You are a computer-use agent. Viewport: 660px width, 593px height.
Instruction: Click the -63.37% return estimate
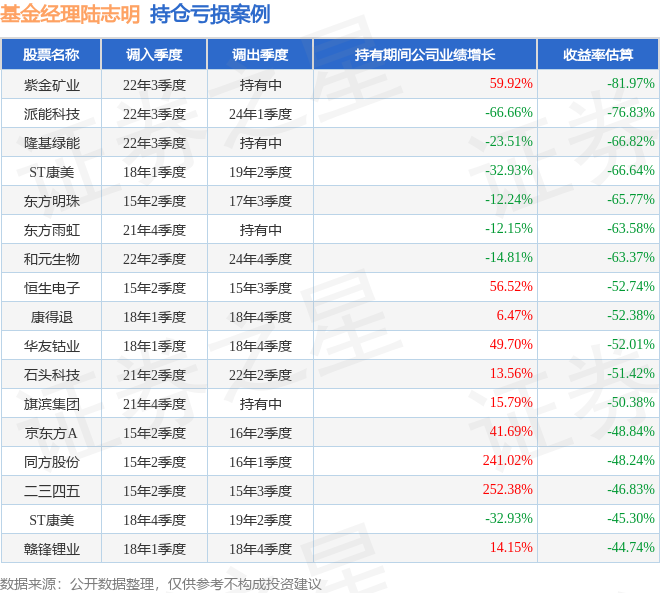coord(631,258)
